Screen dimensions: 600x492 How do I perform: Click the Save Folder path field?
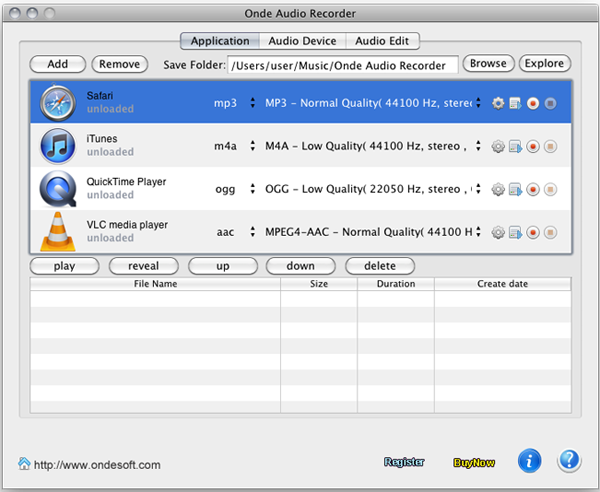coord(343,64)
